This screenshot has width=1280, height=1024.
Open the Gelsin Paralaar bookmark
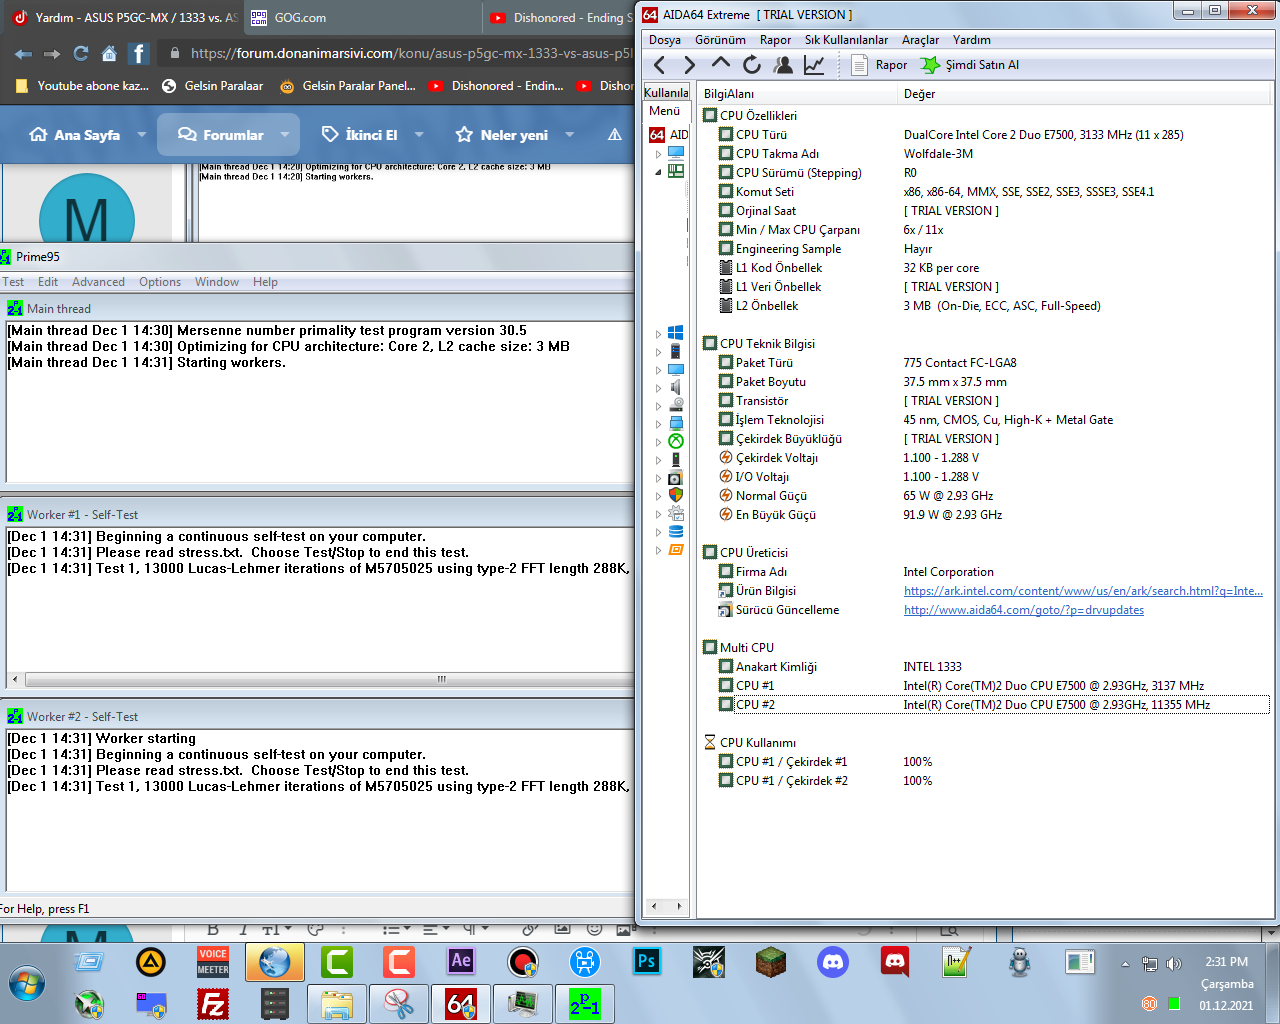(x=212, y=86)
